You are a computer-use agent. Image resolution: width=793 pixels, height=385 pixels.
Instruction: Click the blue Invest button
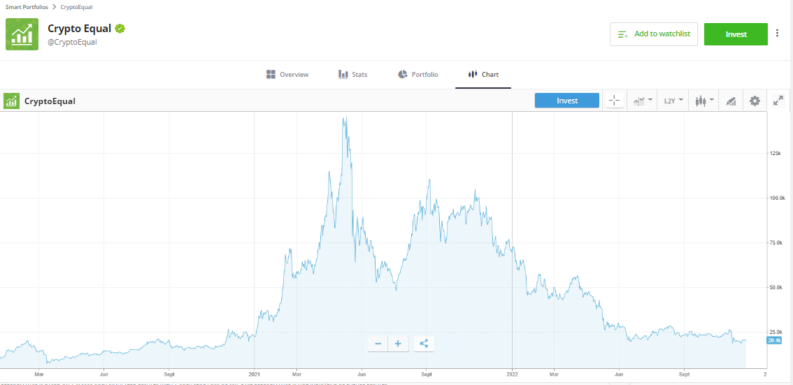click(x=567, y=101)
